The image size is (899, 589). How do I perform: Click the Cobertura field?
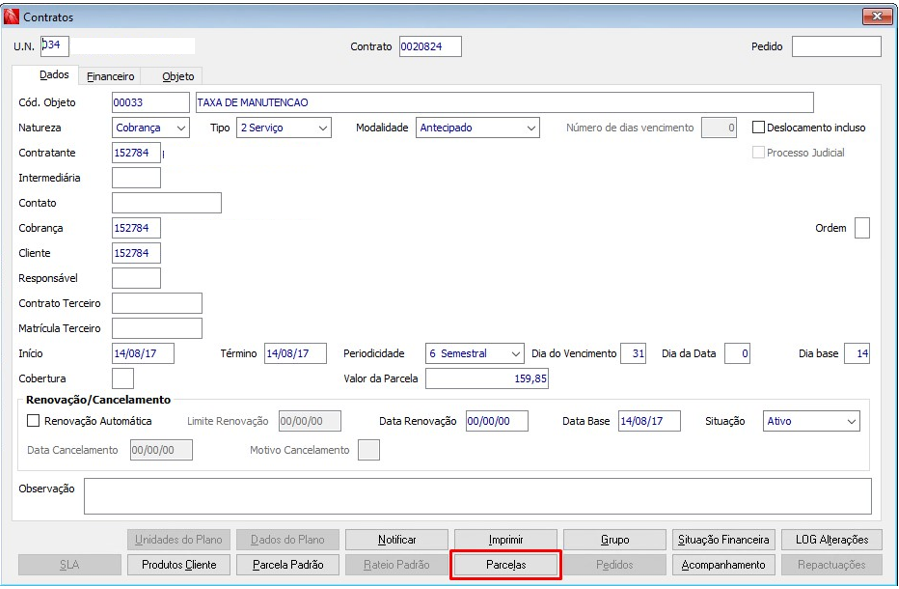123,379
